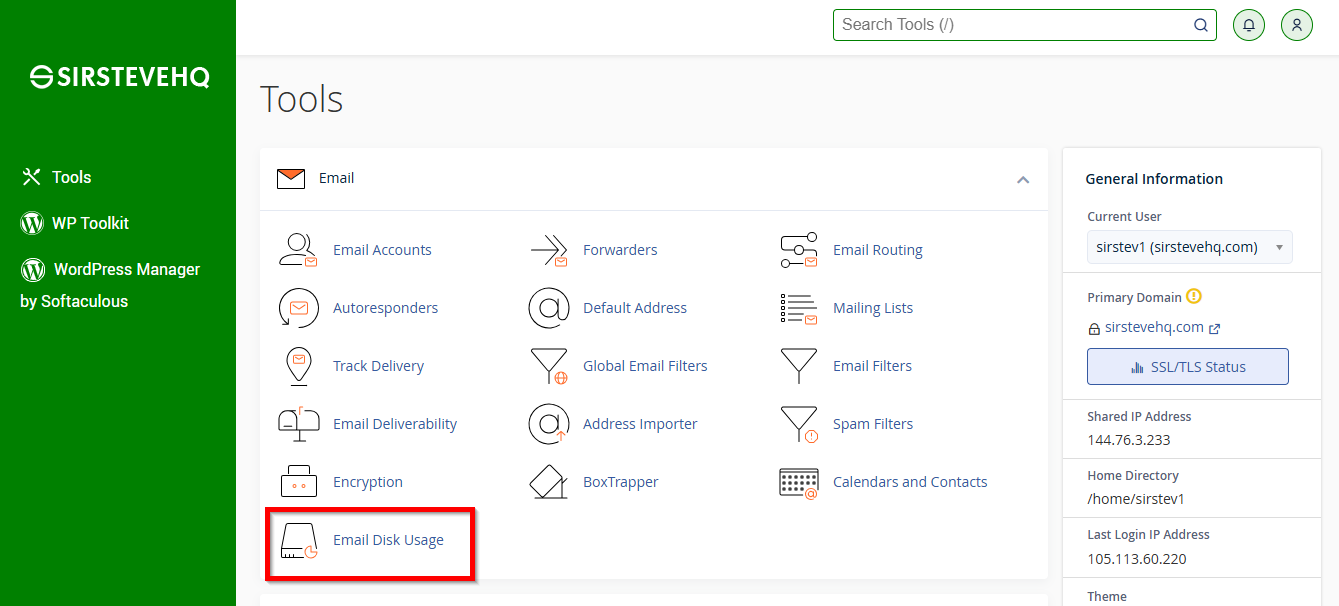Click the Tools page heading
The image size is (1339, 606).
point(301,99)
